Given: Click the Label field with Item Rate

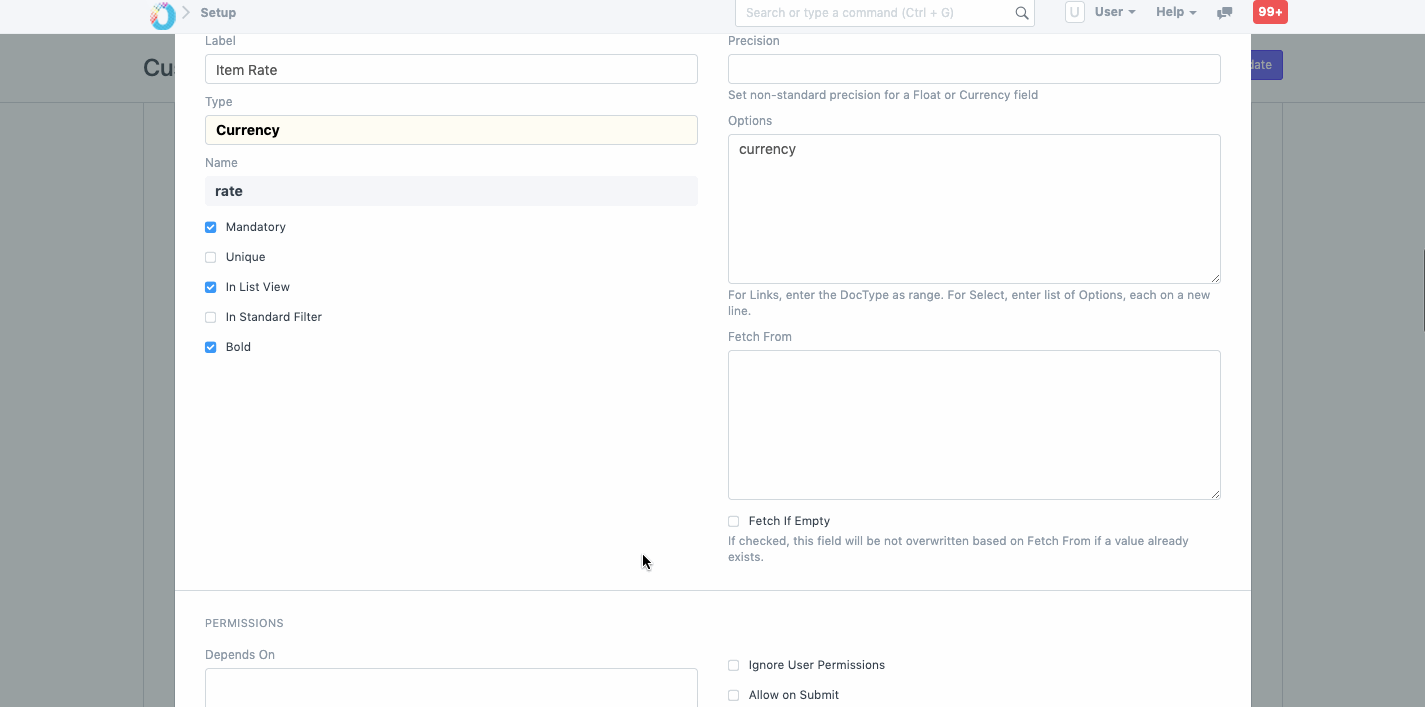Looking at the screenshot, I should pyautogui.click(x=451, y=69).
